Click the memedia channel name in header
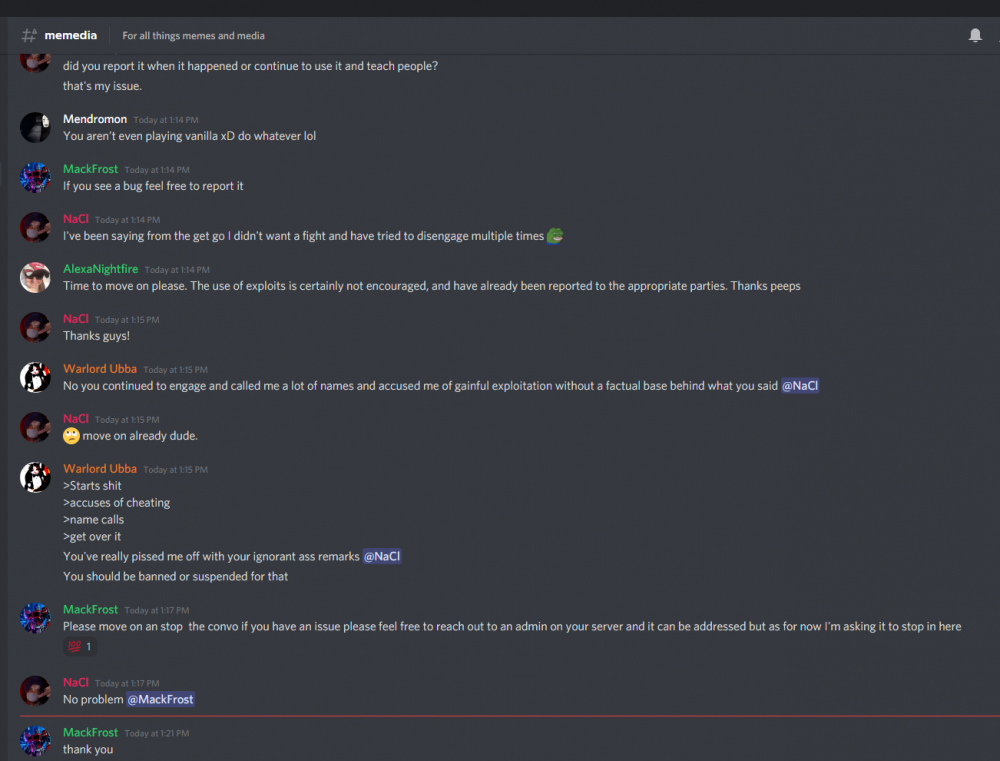Screen dimensions: 1000x761 click(71, 35)
